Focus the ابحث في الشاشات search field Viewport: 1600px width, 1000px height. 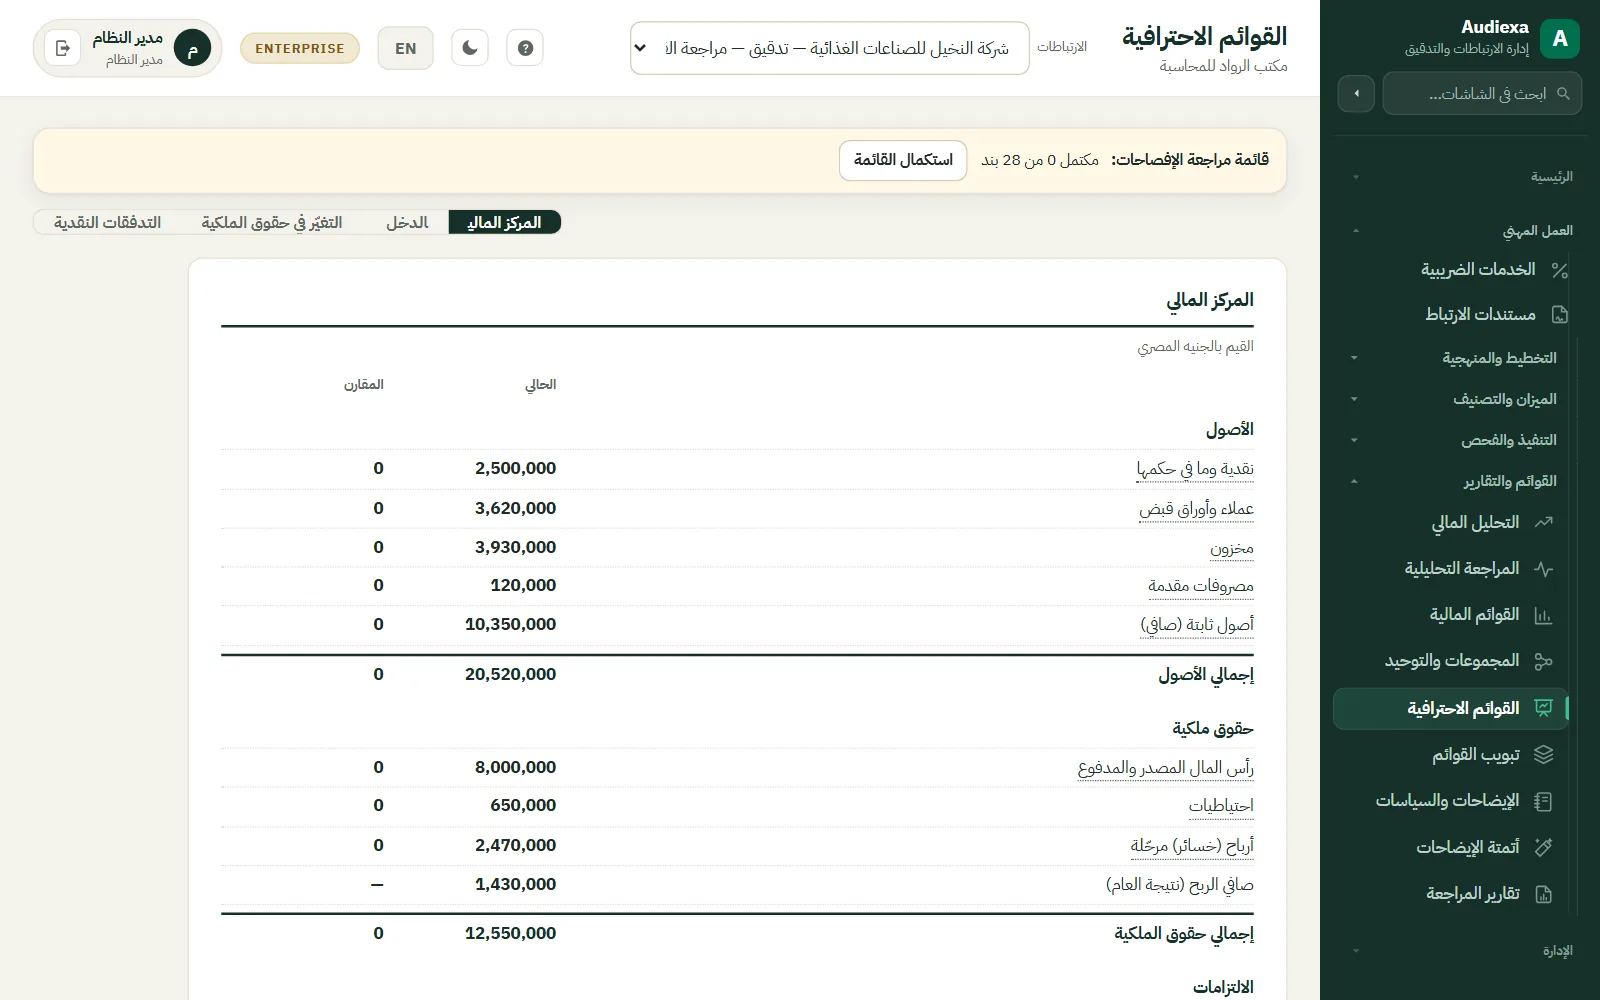1482,93
